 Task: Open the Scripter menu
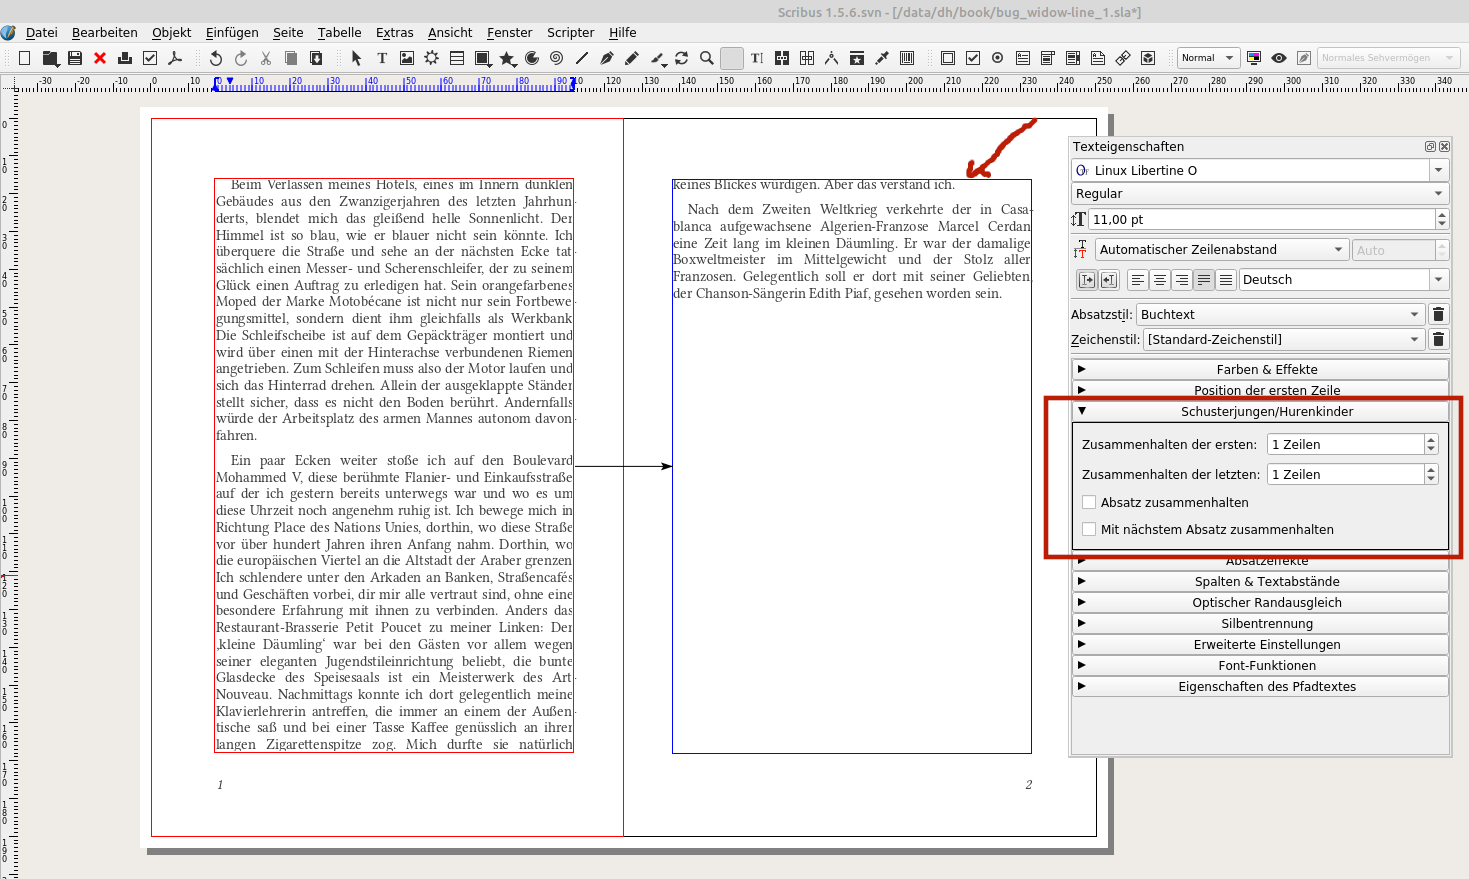(570, 32)
